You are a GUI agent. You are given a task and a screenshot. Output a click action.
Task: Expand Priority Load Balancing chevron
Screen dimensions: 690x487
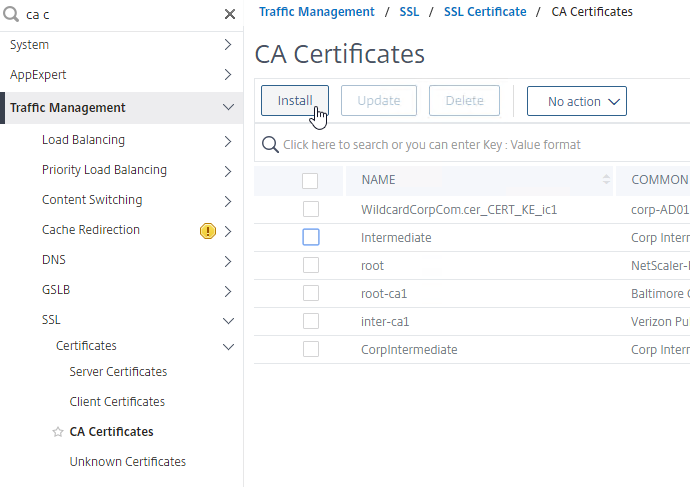[x=228, y=171]
